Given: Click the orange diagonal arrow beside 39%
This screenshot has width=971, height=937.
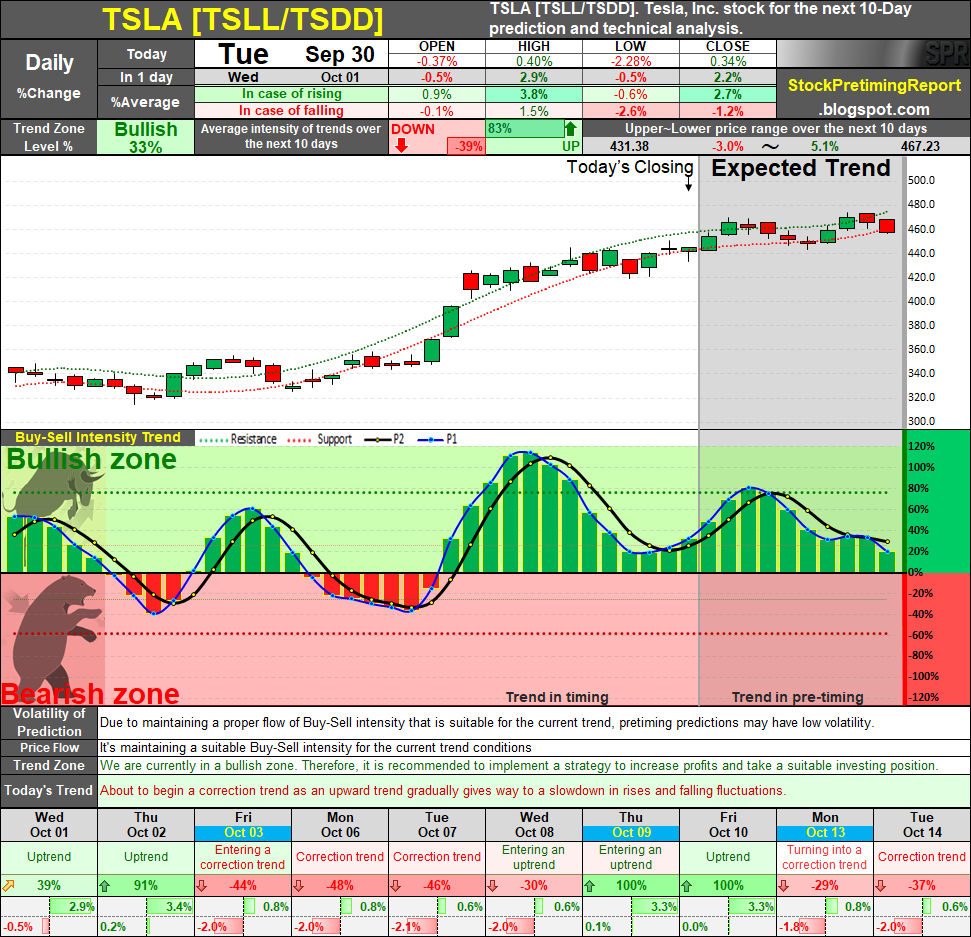Looking at the screenshot, I should tap(8, 886).
